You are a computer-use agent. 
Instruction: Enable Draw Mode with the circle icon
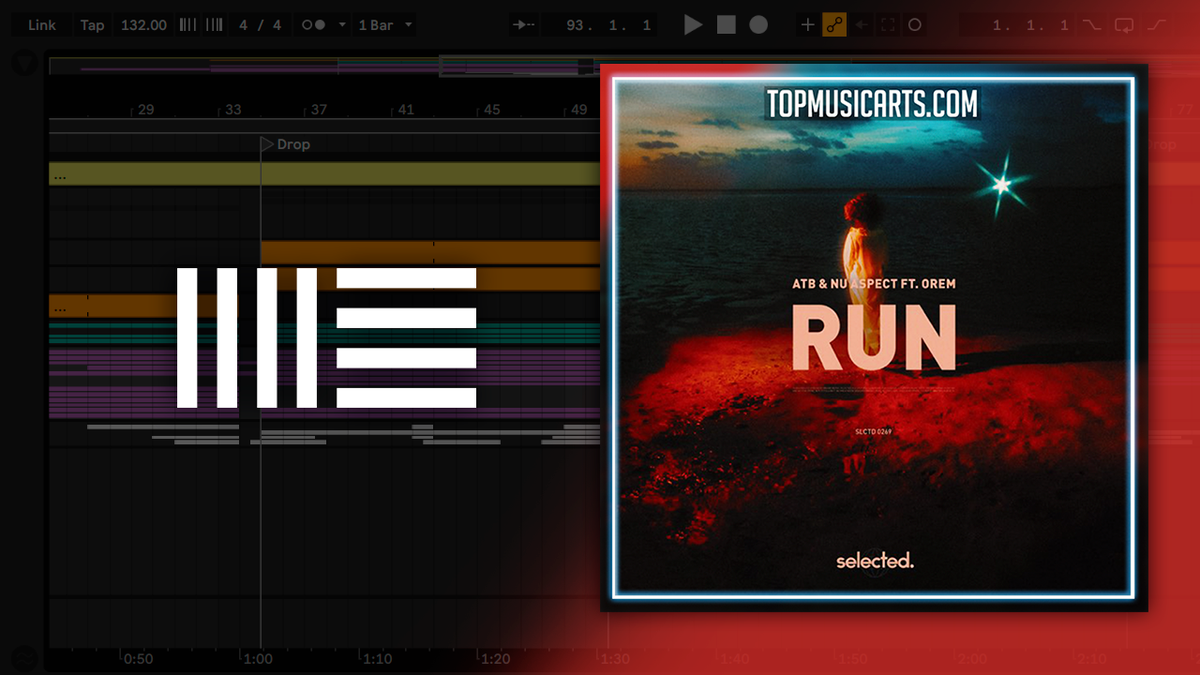coord(914,24)
